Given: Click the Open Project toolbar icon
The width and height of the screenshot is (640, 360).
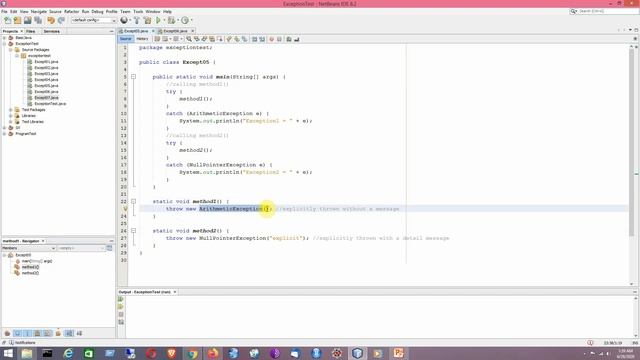Looking at the screenshot, I should [x=27, y=20].
